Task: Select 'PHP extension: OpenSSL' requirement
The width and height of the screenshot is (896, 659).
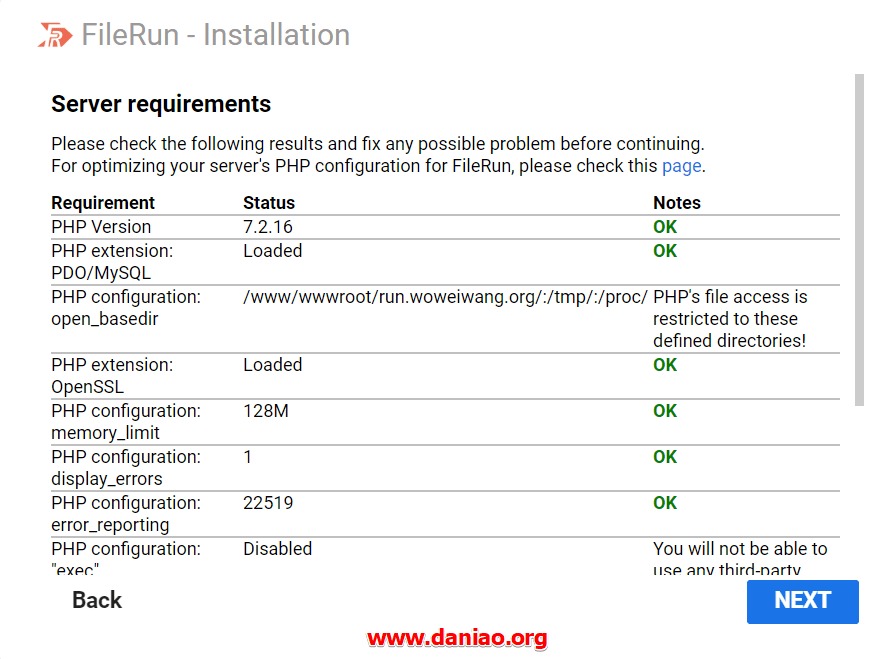Action: point(112,376)
